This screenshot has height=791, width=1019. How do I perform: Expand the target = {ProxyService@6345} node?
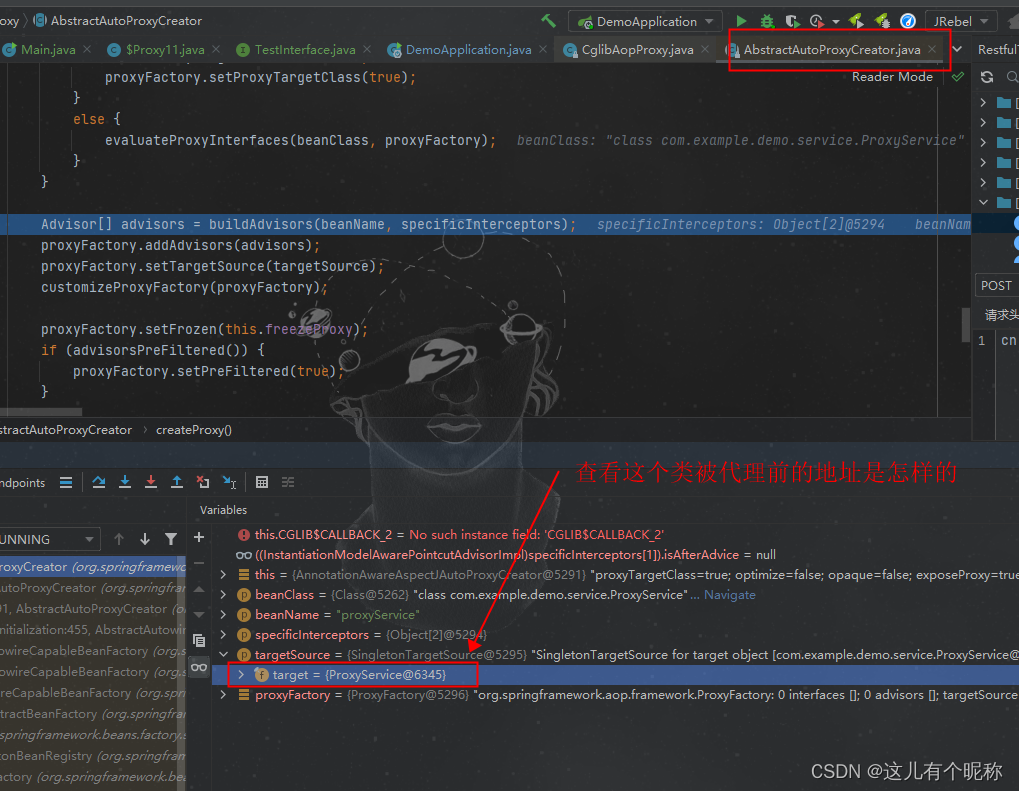coord(241,675)
